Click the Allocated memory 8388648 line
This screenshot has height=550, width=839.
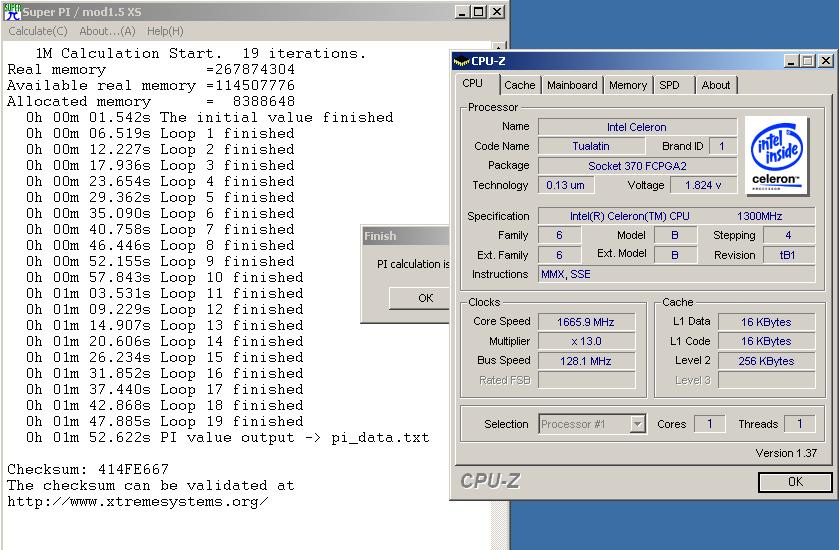[x=151, y=102]
